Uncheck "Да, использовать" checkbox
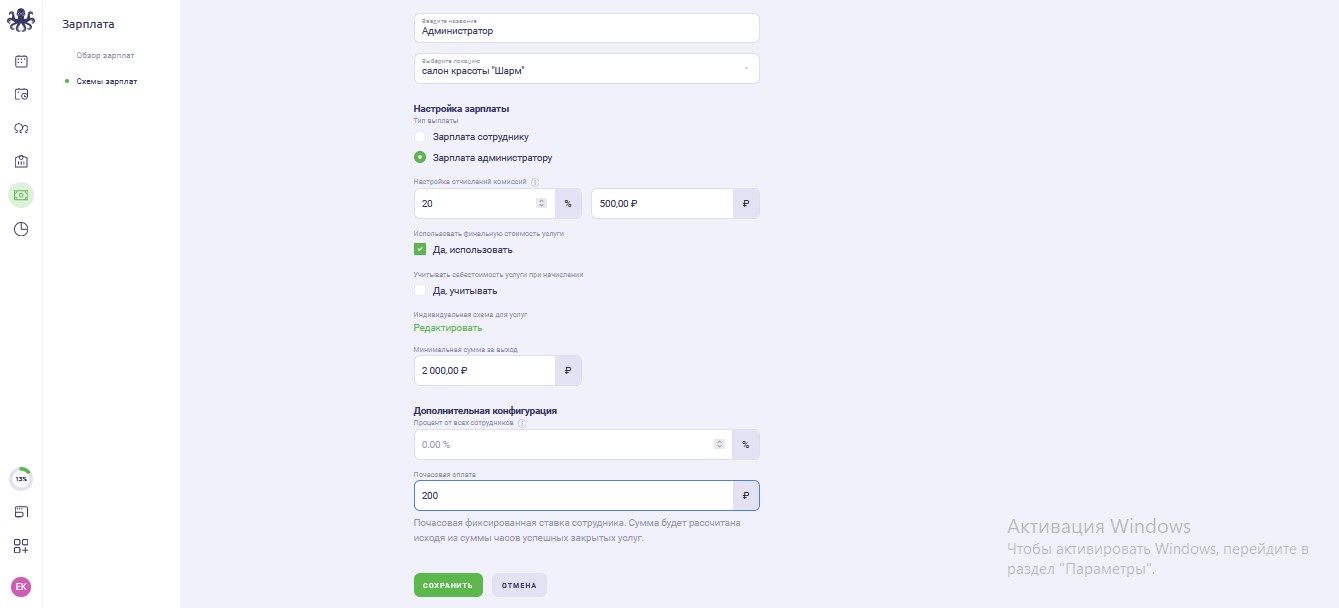The width and height of the screenshot is (1339, 608). pos(420,249)
